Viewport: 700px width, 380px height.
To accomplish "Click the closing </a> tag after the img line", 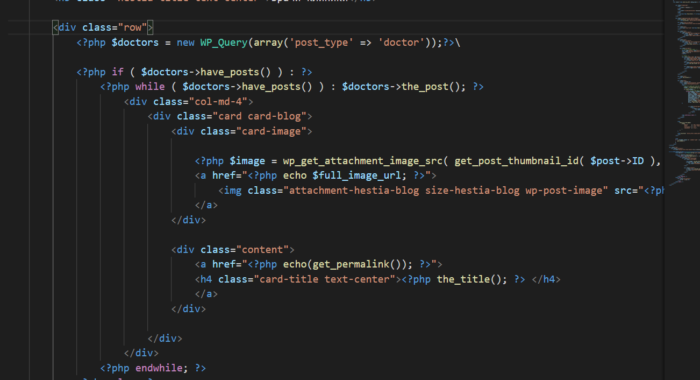I will 206,205.
